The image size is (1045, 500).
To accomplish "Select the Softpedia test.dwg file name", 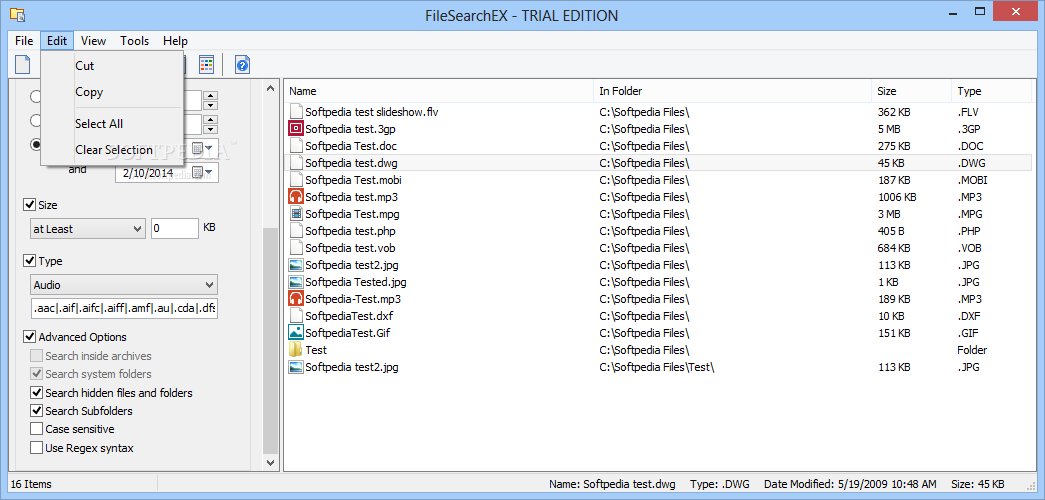I will tap(352, 163).
